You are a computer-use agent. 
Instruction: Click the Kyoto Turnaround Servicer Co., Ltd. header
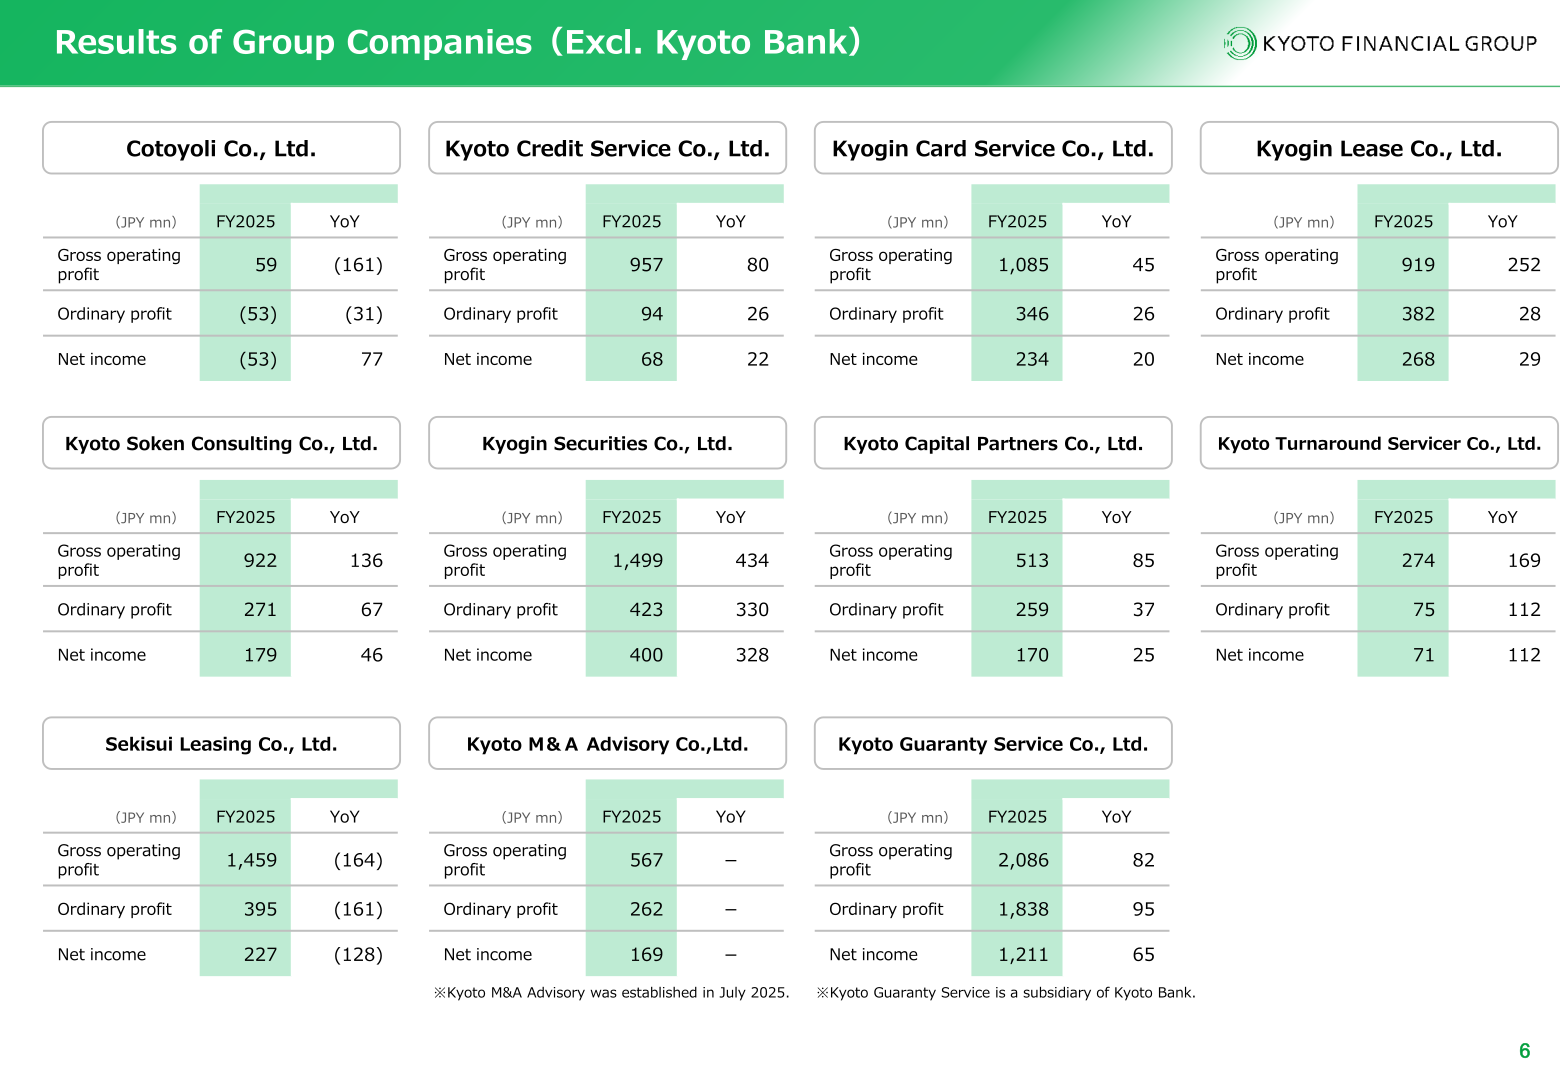(1379, 443)
